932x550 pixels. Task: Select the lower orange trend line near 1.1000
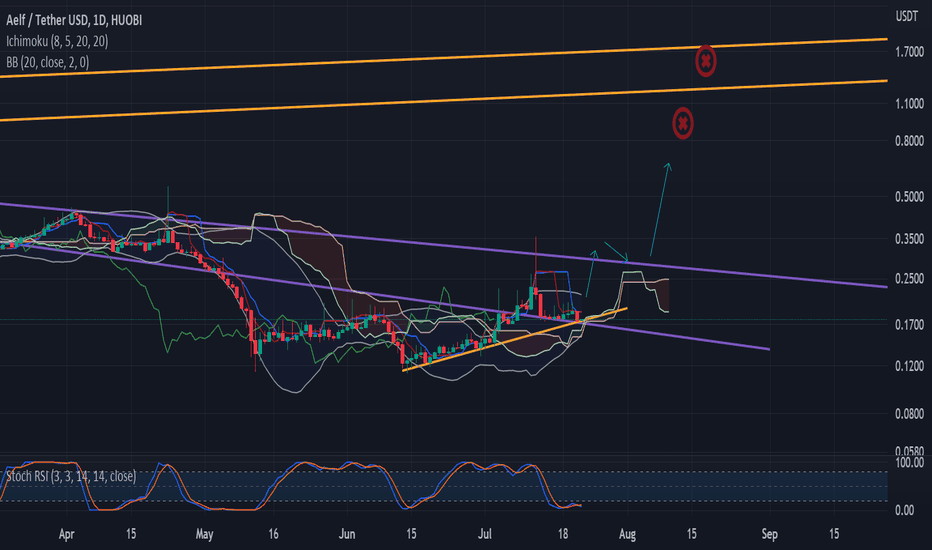pyautogui.click(x=443, y=100)
